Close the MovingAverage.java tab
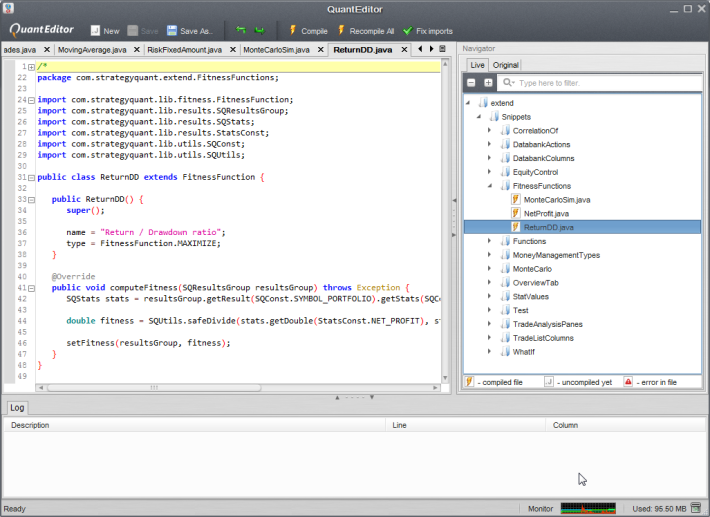This screenshot has height=517, width=710. click(137, 49)
